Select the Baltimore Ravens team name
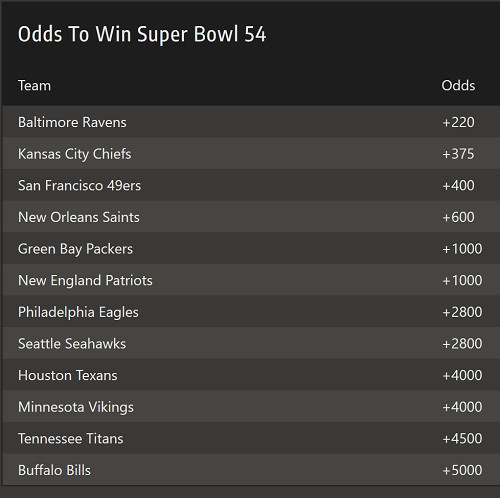This screenshot has width=500, height=498. 72,122
